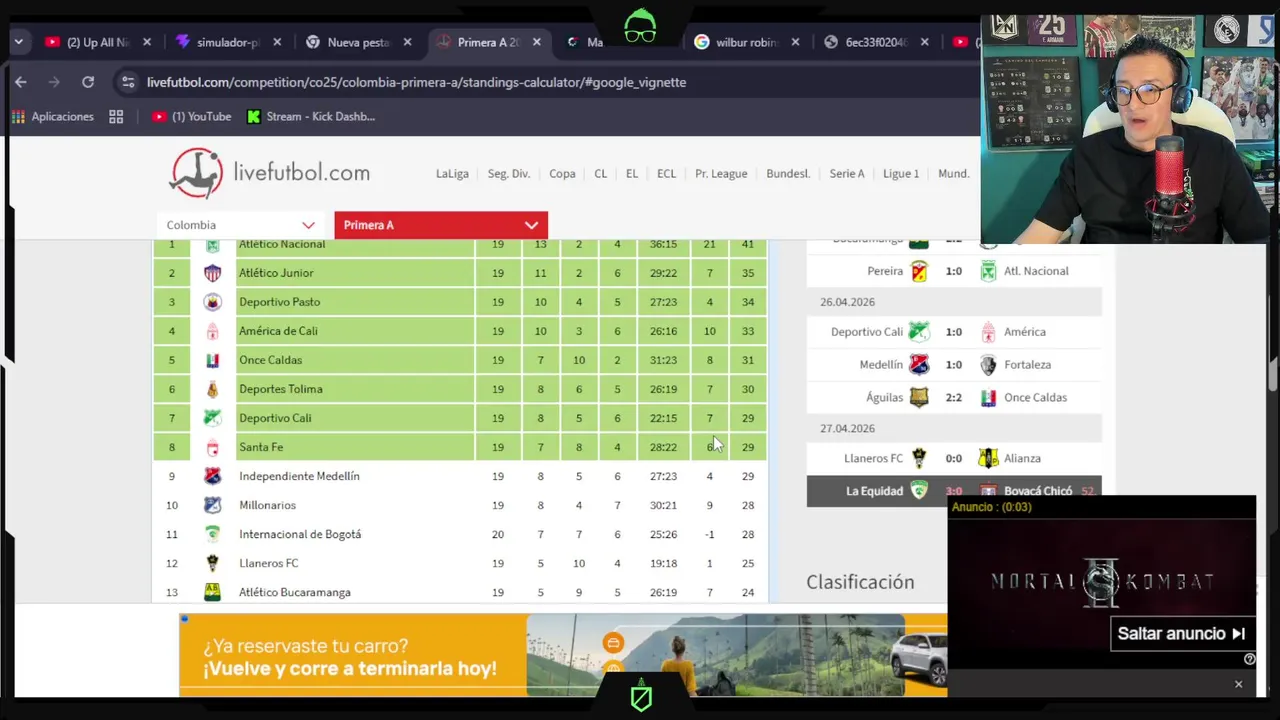
Task: Click the car reservation banner ad
Action: pyautogui.click(x=563, y=655)
